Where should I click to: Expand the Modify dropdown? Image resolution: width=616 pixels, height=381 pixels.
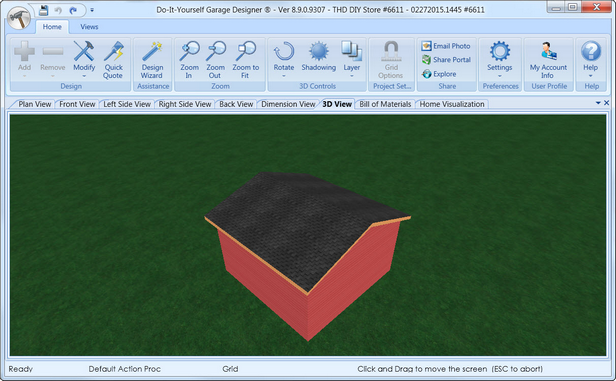tap(84, 75)
